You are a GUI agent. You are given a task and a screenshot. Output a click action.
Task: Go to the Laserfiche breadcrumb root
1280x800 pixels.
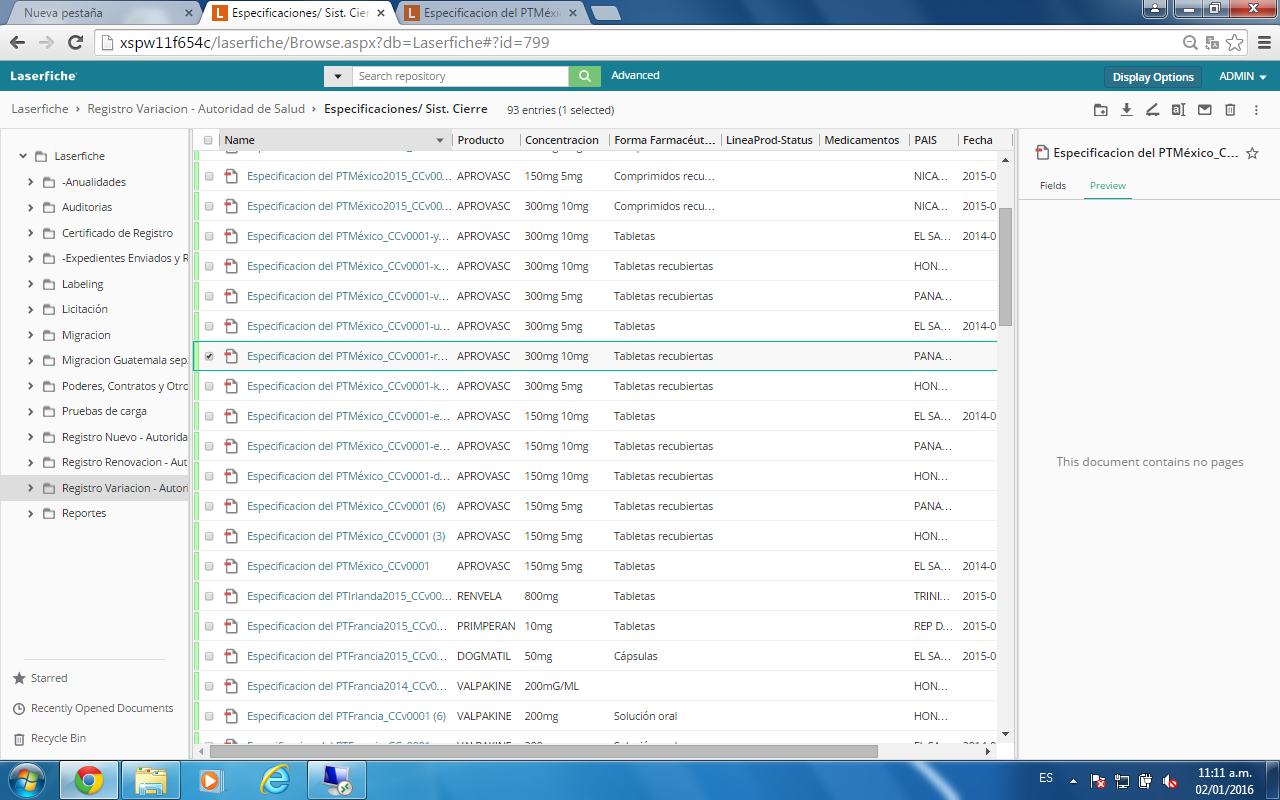pyautogui.click(x=40, y=109)
